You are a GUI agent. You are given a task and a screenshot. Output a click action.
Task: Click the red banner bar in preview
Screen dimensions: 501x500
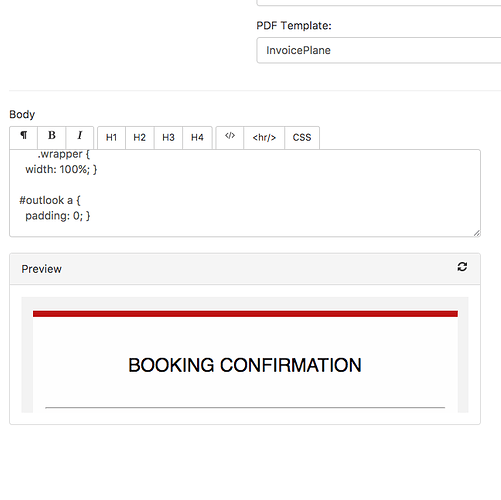[245, 314]
